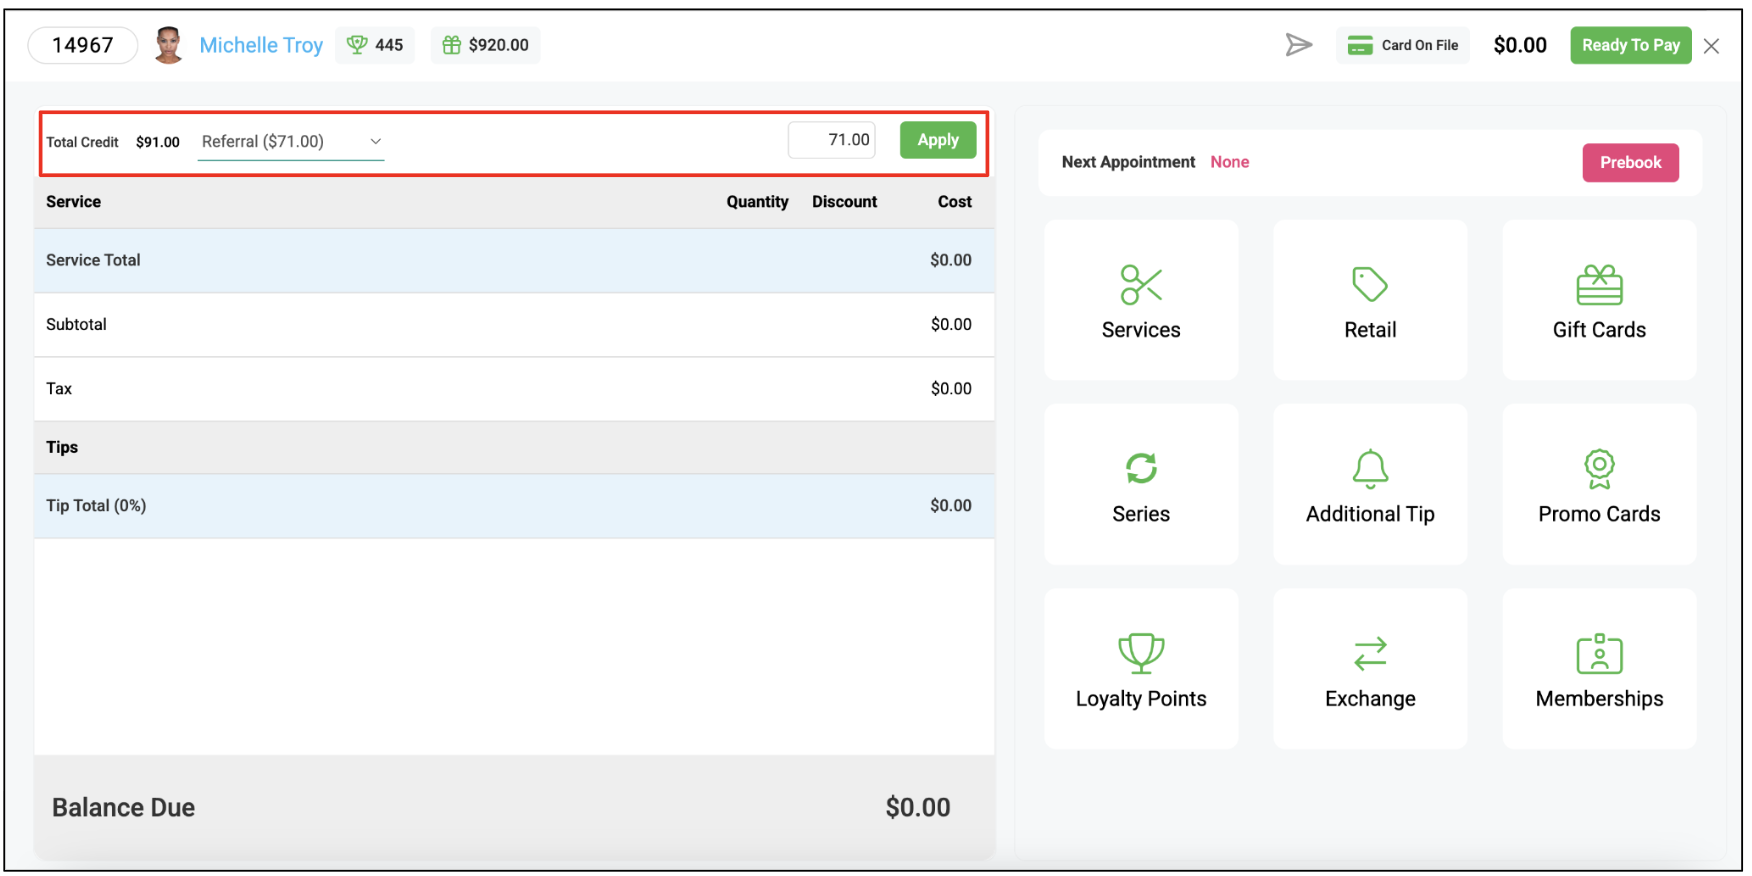Open the Promo Cards ribbon tile
This screenshot has width=1752, height=876.
point(1598,485)
